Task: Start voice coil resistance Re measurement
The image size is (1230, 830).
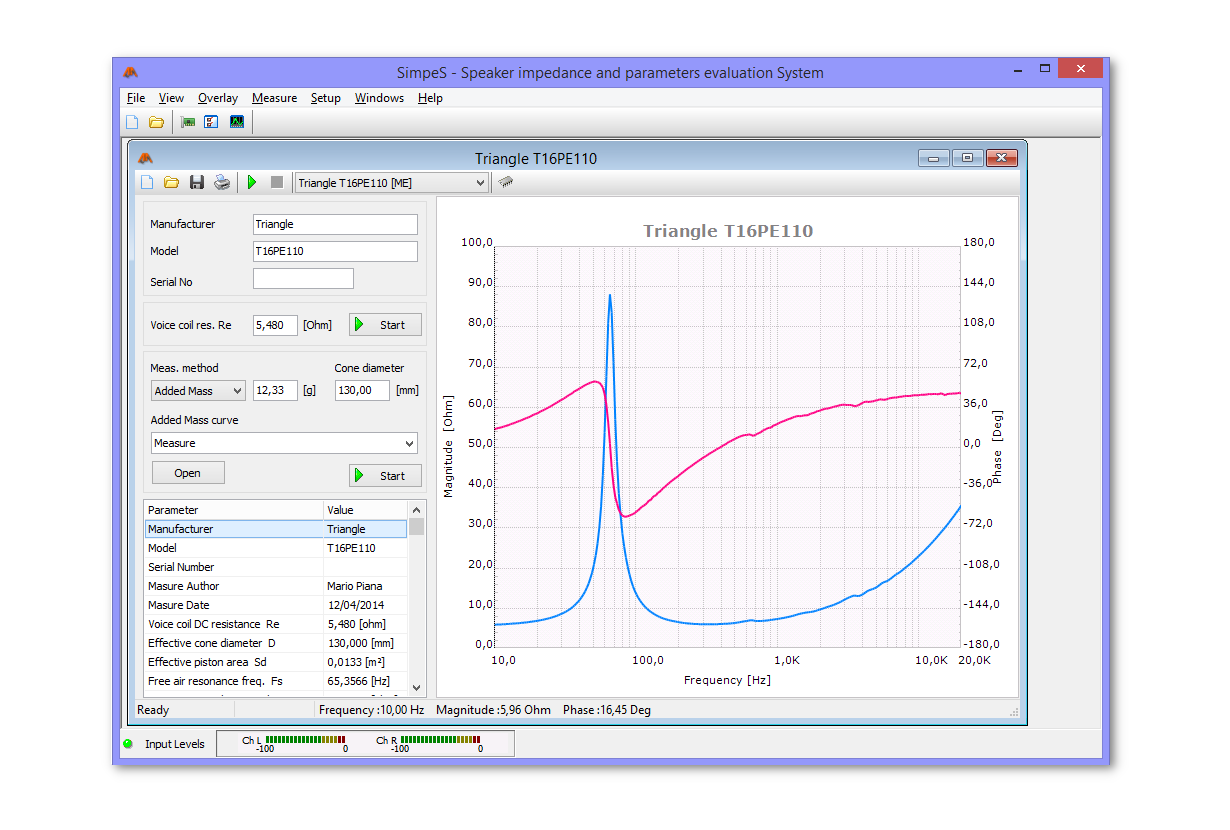Action: (x=385, y=325)
